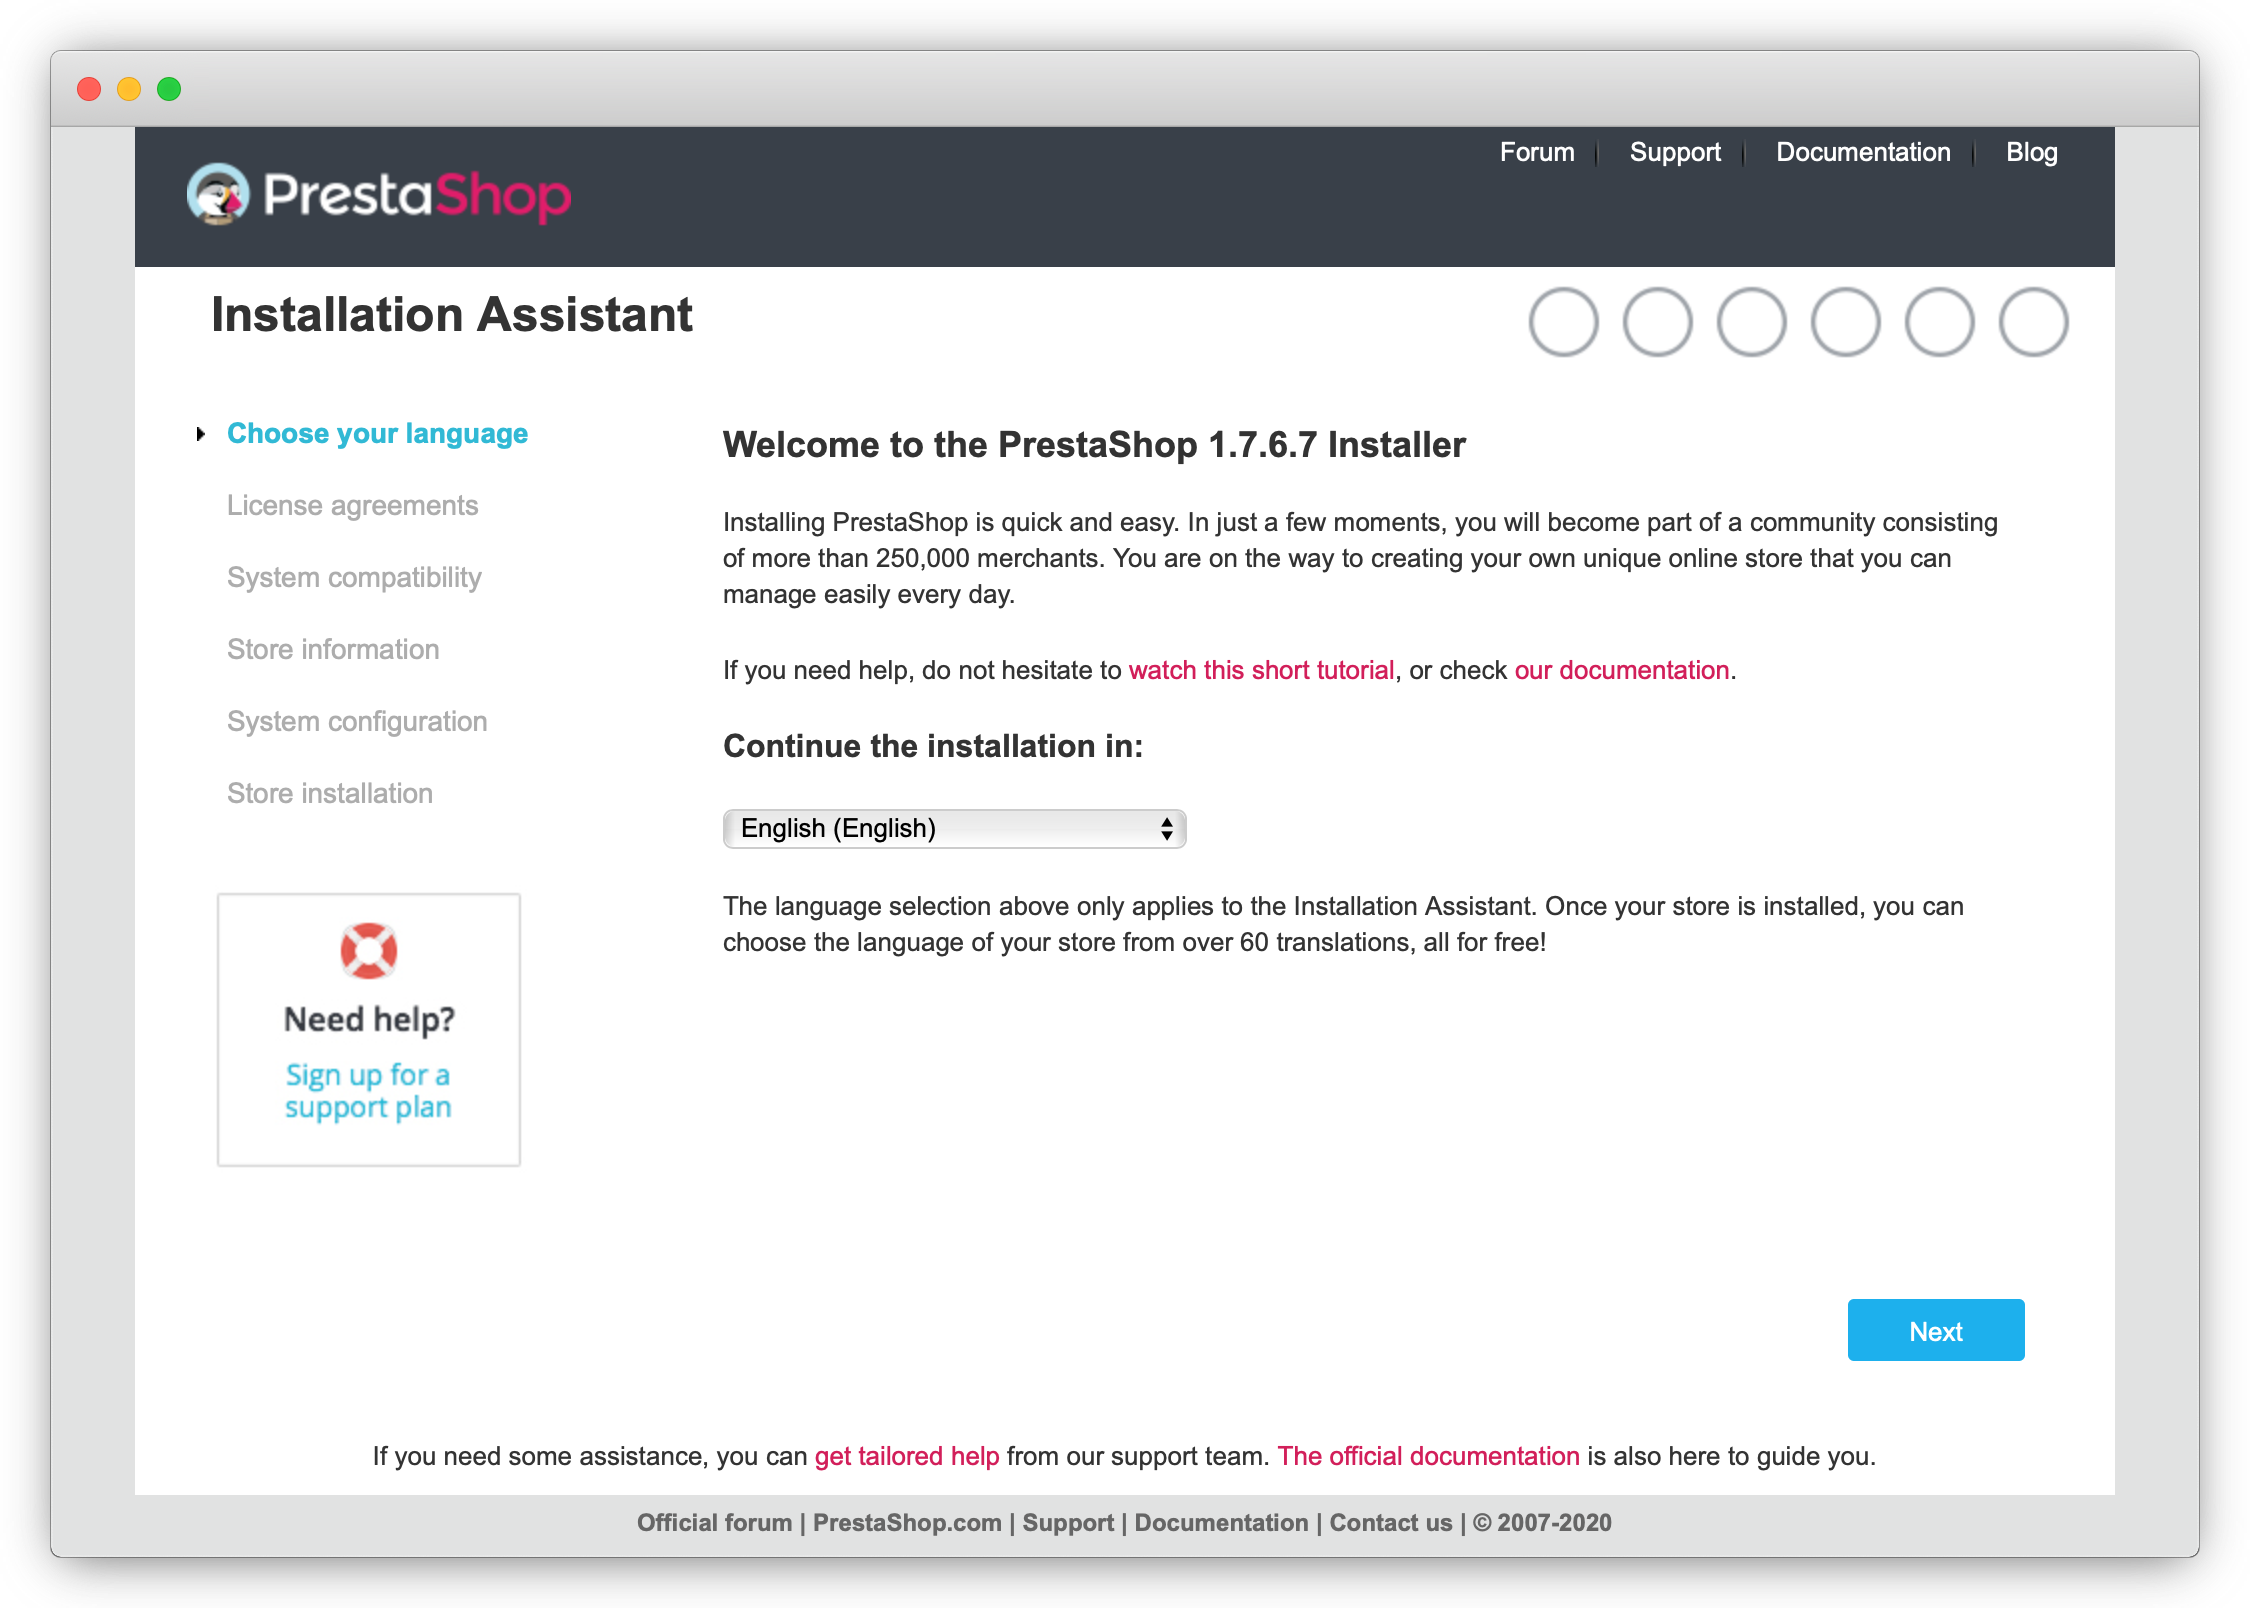This screenshot has height=1608, width=2250.
Task: Open the watch this short tutorial link
Action: tap(1261, 670)
